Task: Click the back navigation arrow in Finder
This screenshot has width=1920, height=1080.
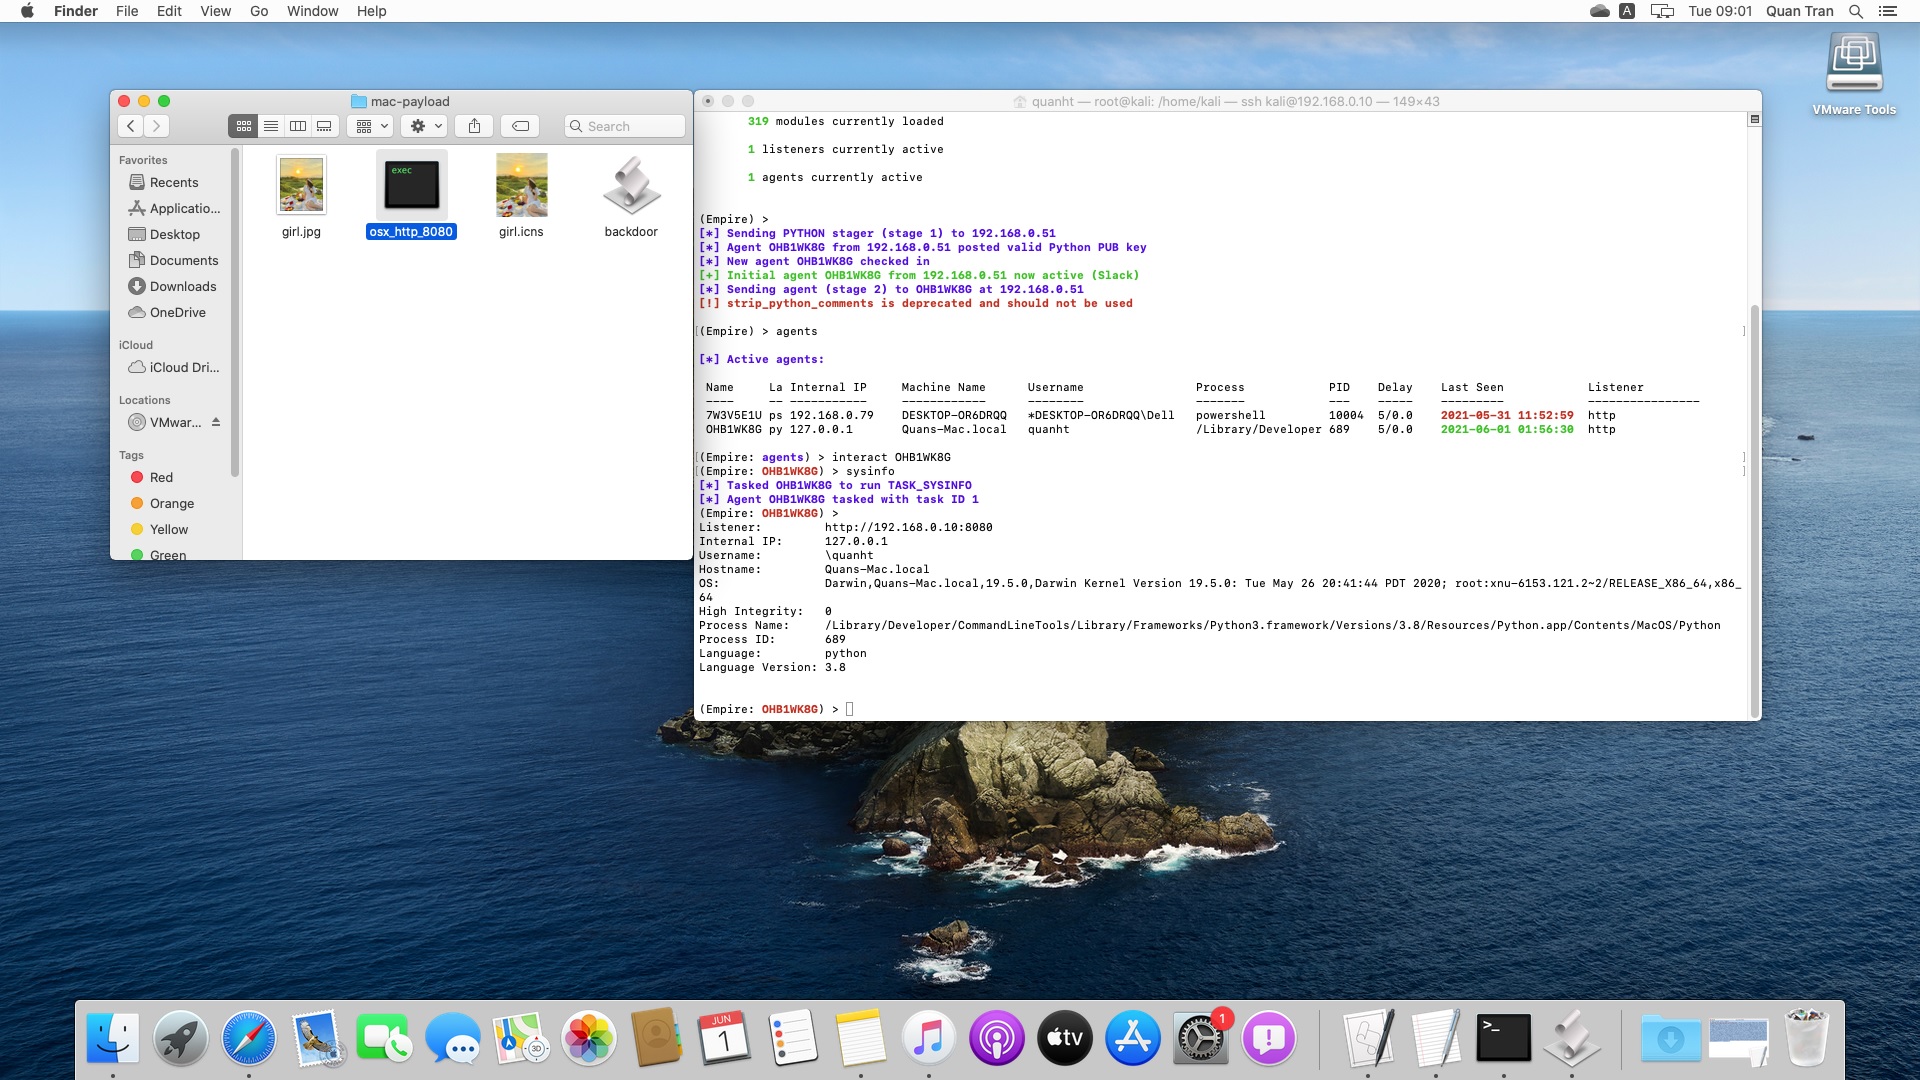Action: coord(130,126)
